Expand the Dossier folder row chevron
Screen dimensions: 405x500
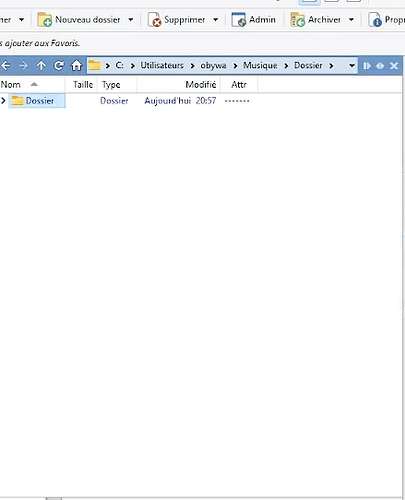pyautogui.click(x=3, y=100)
